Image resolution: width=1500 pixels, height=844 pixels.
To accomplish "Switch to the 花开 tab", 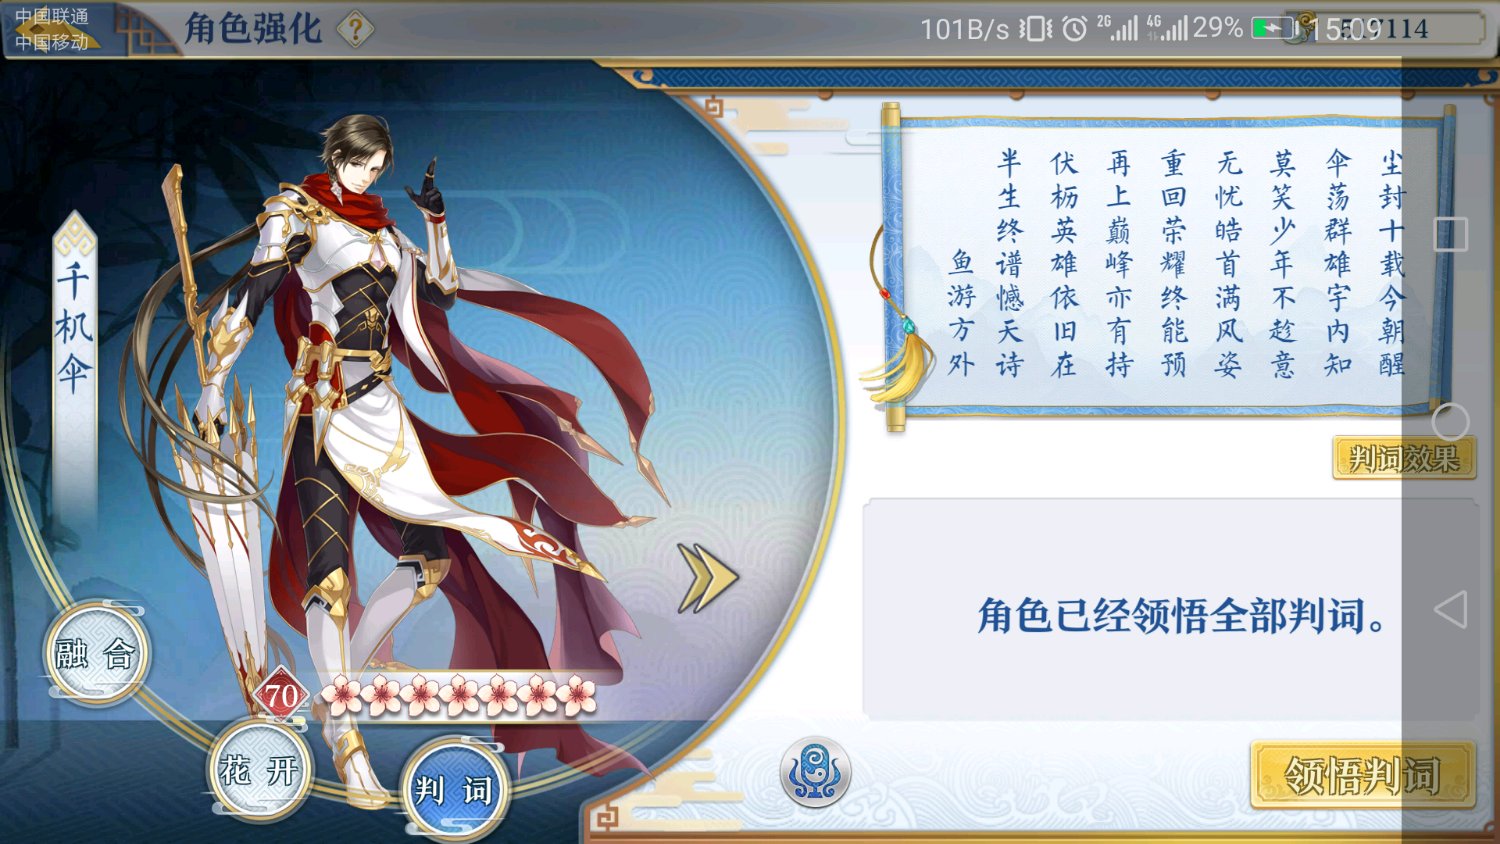I will coord(260,771).
